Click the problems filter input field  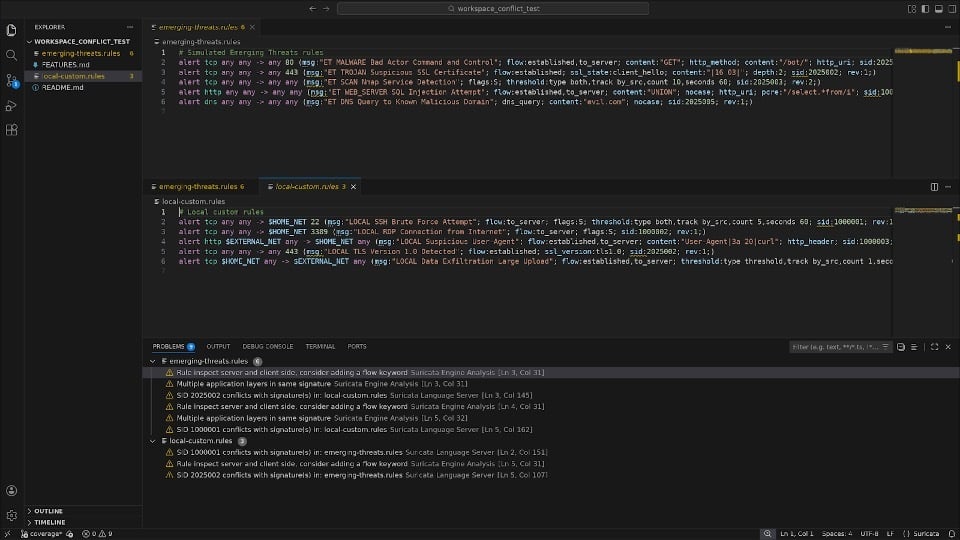(835, 347)
